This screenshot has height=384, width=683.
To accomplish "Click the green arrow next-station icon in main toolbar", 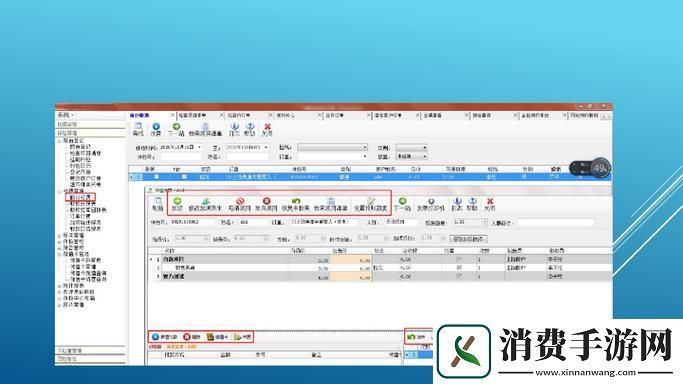I will [x=176, y=127].
